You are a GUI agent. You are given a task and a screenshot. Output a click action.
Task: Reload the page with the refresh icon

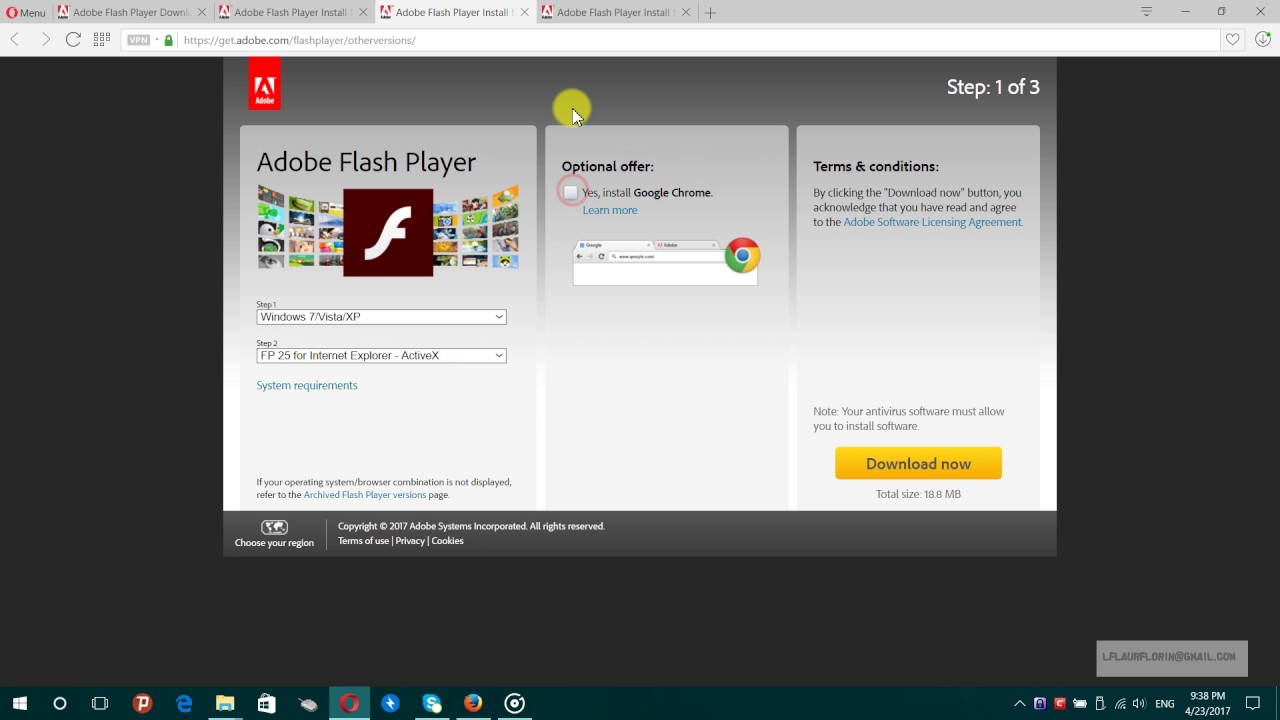point(73,40)
